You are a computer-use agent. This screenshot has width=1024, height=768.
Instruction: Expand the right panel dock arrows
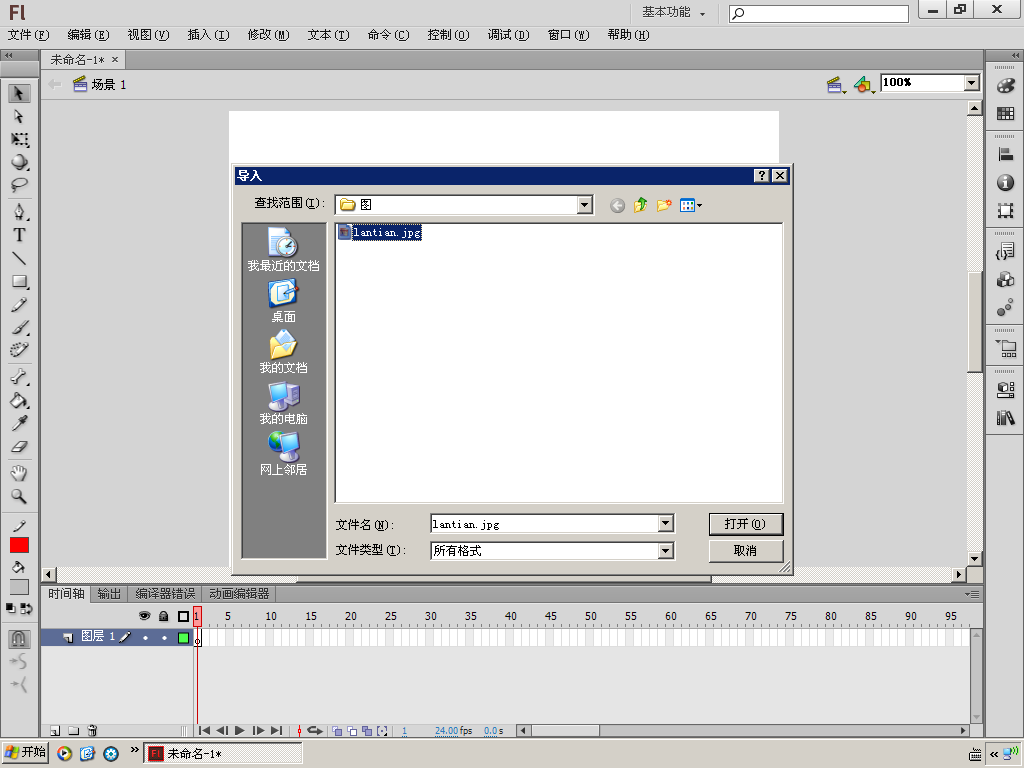[1015, 56]
